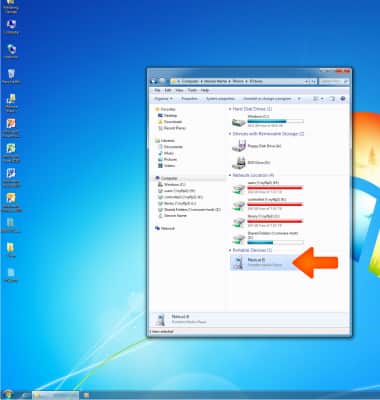The height and width of the screenshot is (400, 380).
Task: Click the Explorer address bar path
Action: tap(237, 81)
